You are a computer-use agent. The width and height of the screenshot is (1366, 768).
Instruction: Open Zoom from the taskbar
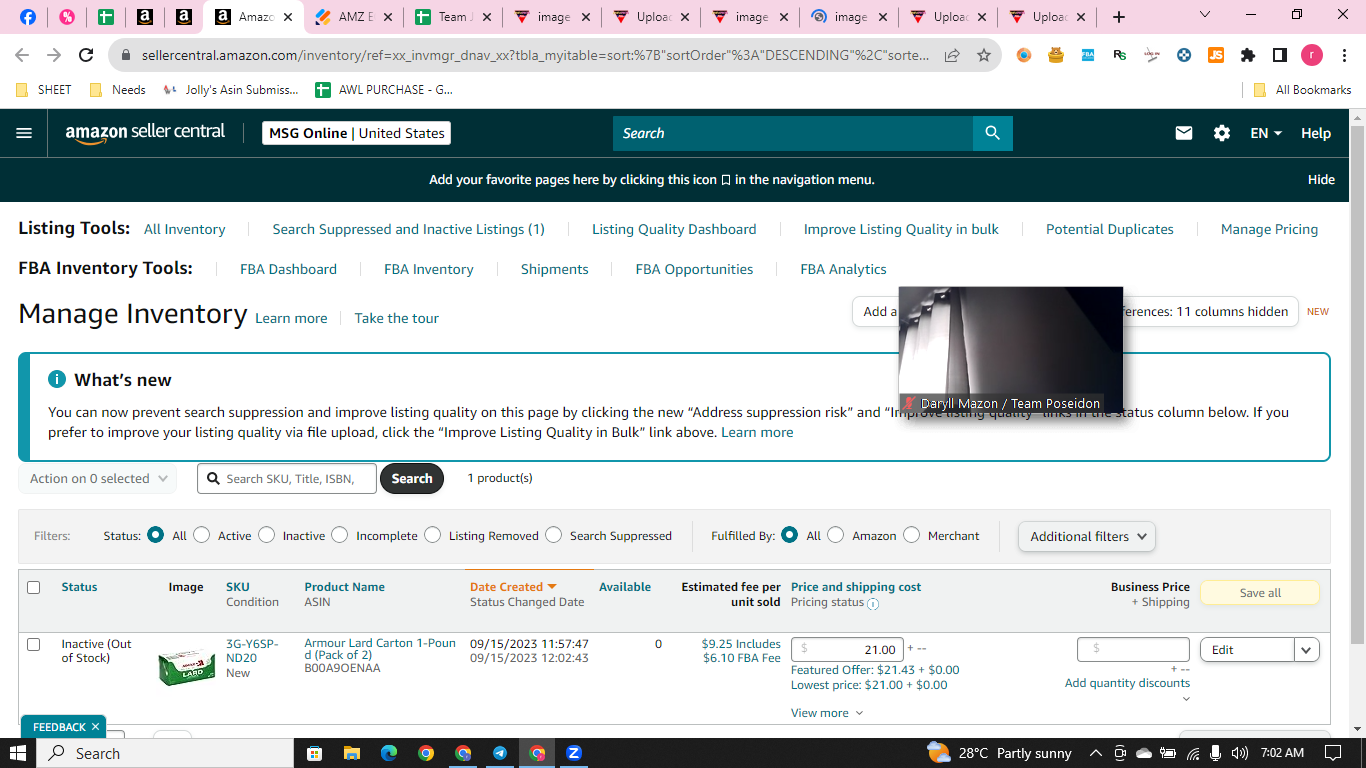tap(574, 753)
